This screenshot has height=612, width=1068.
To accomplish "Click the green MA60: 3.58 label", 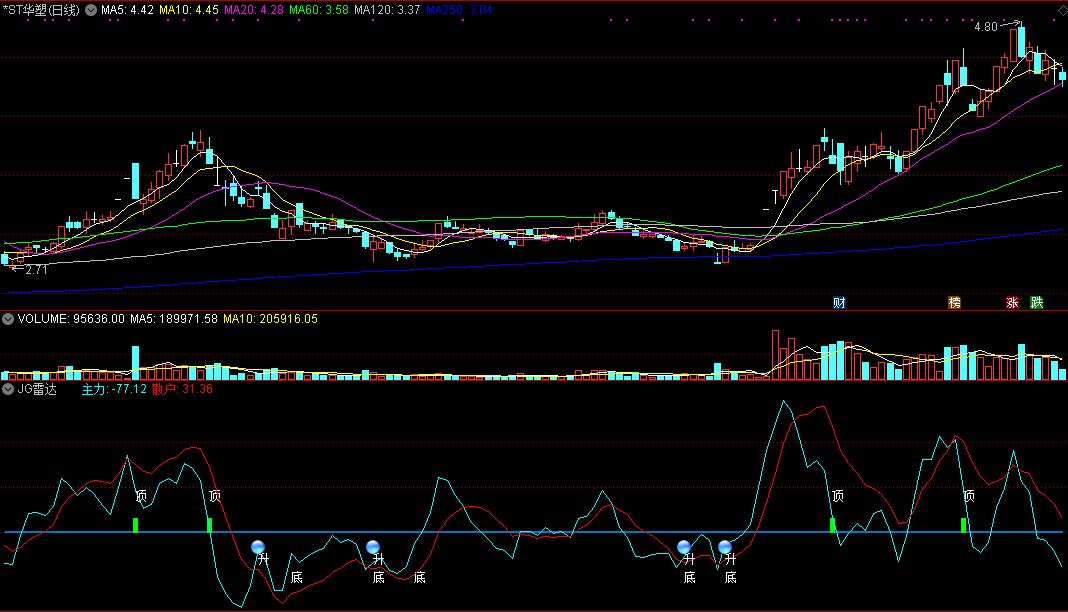I will click(319, 10).
